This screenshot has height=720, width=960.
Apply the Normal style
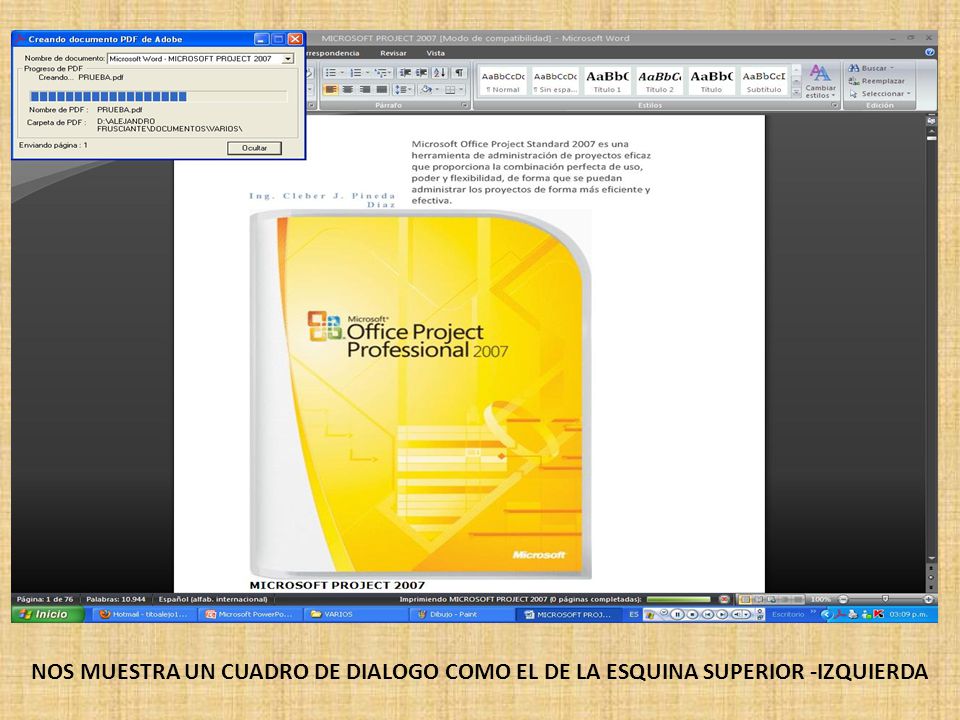pos(503,81)
